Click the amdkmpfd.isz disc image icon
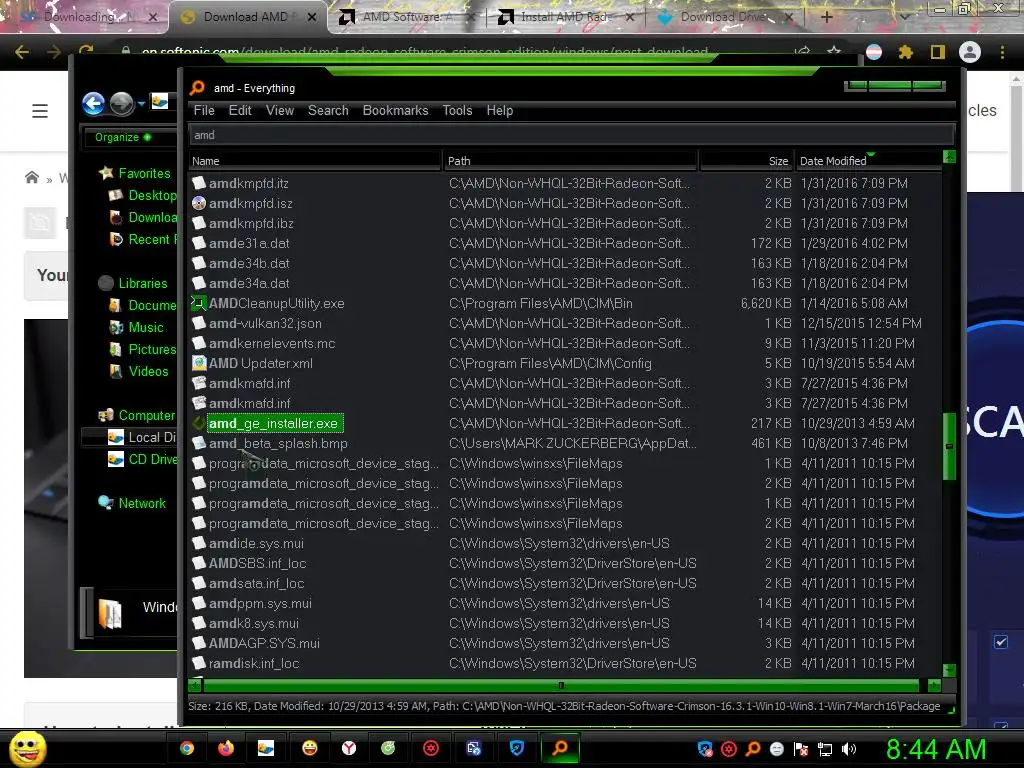The height and width of the screenshot is (768, 1024). tap(199, 203)
